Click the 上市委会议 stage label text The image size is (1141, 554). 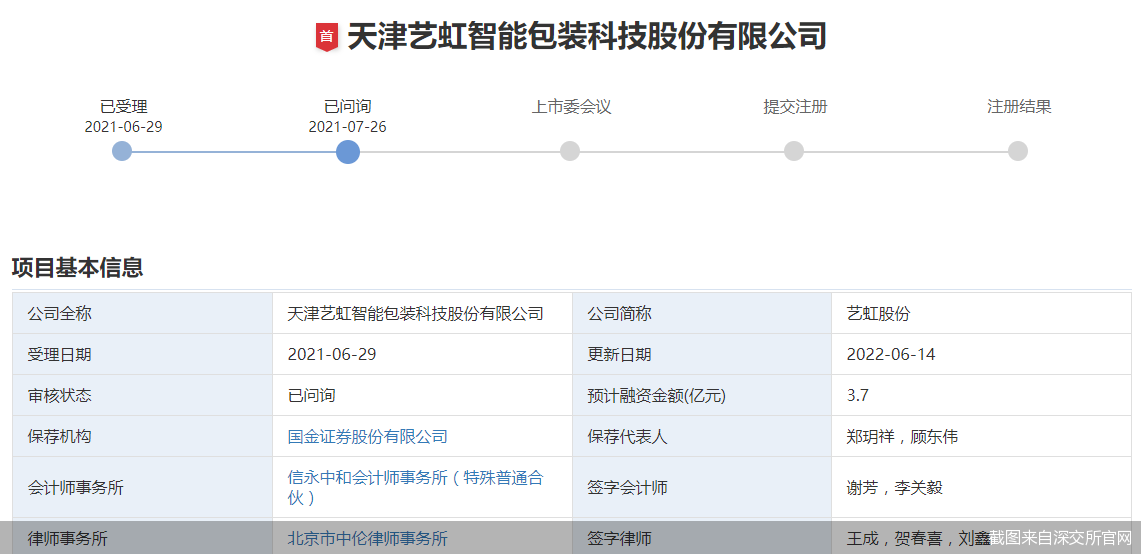[571, 106]
